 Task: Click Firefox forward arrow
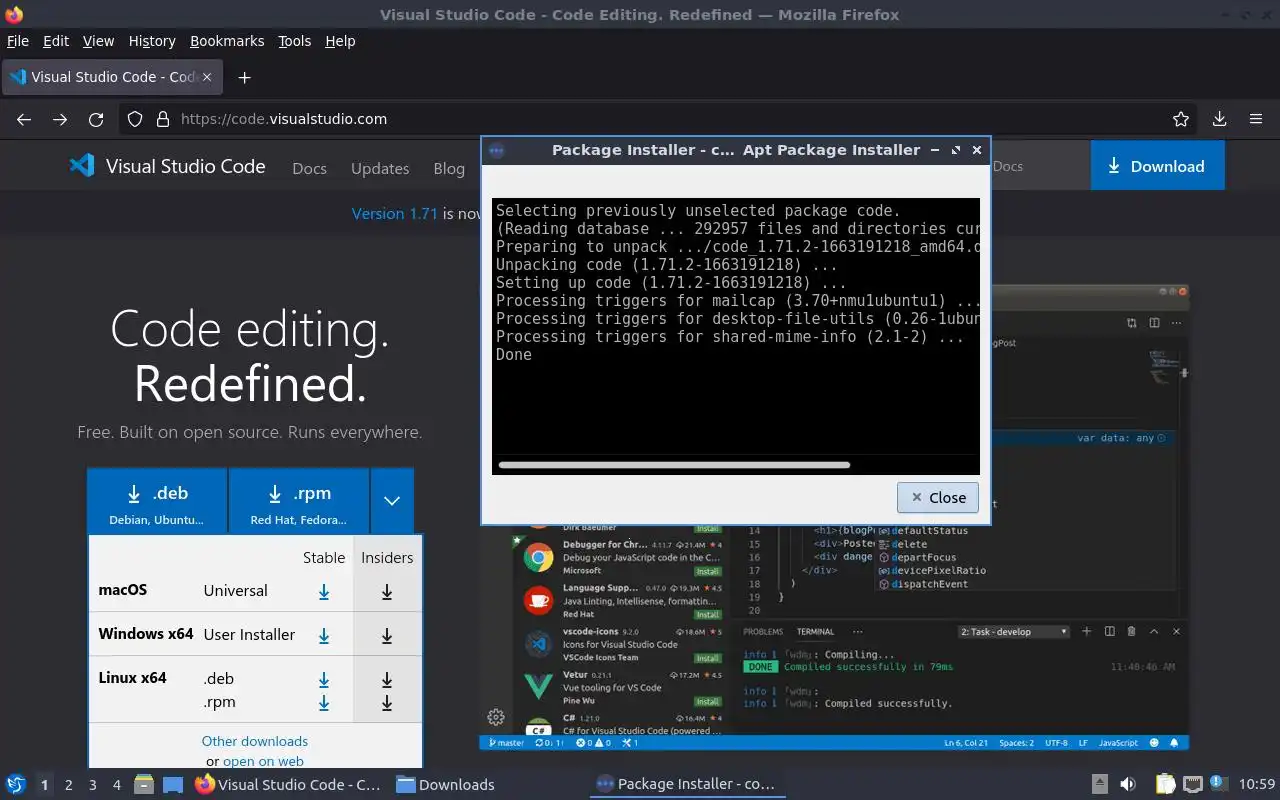point(60,119)
